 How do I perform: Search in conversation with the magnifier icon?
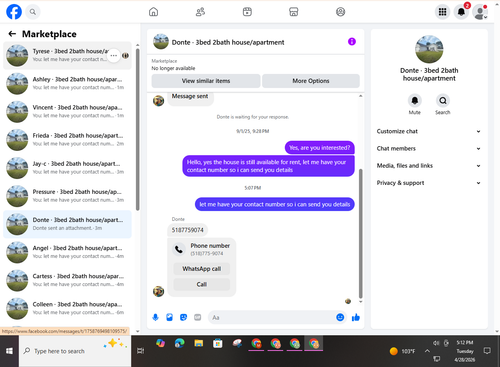click(443, 100)
